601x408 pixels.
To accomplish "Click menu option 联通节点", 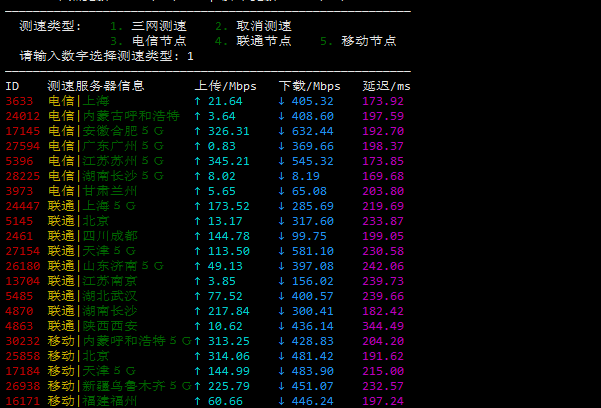I will 264,41.
